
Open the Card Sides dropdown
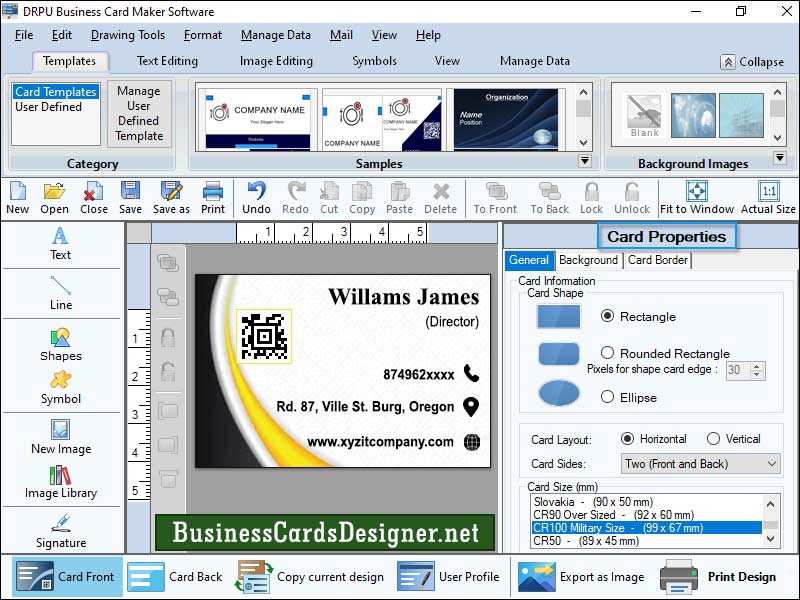click(x=700, y=463)
